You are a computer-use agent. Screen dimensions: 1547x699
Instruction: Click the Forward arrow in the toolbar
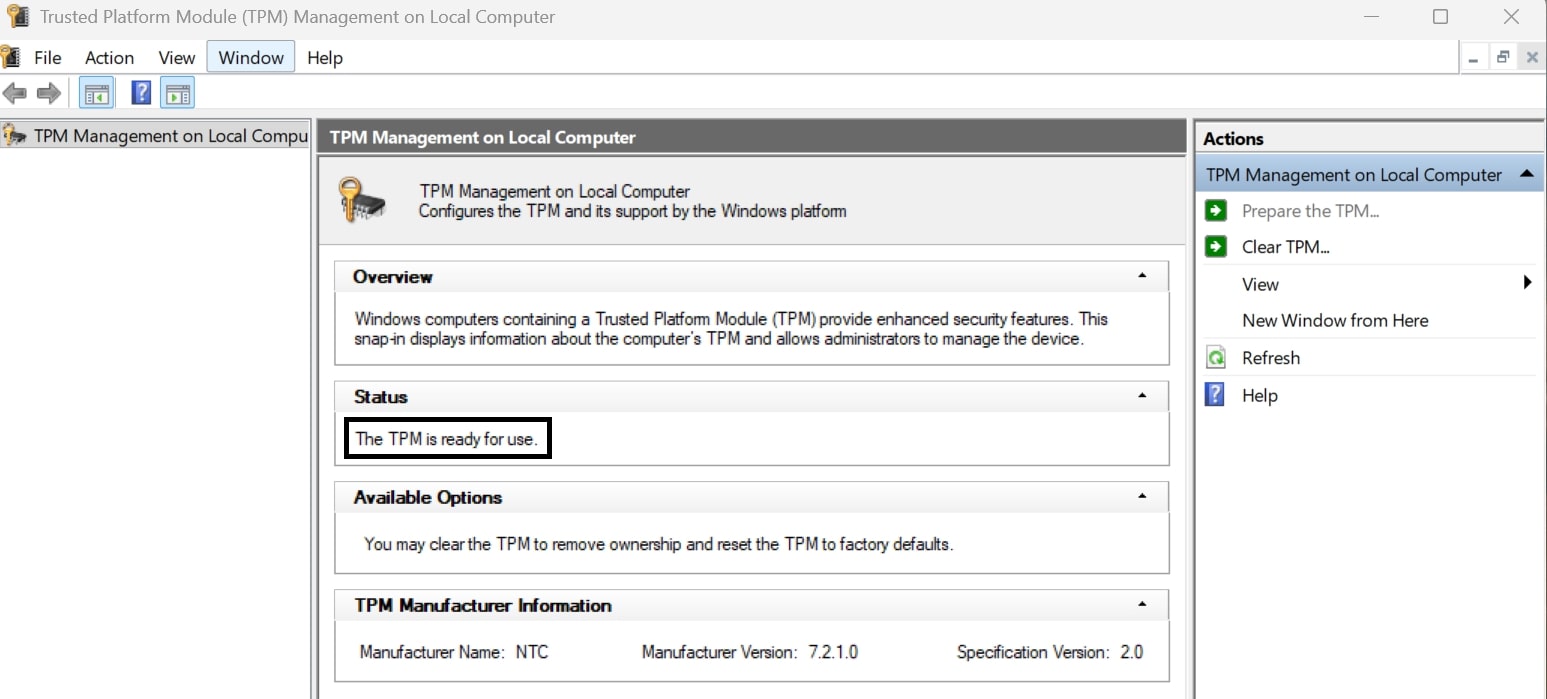tap(48, 94)
